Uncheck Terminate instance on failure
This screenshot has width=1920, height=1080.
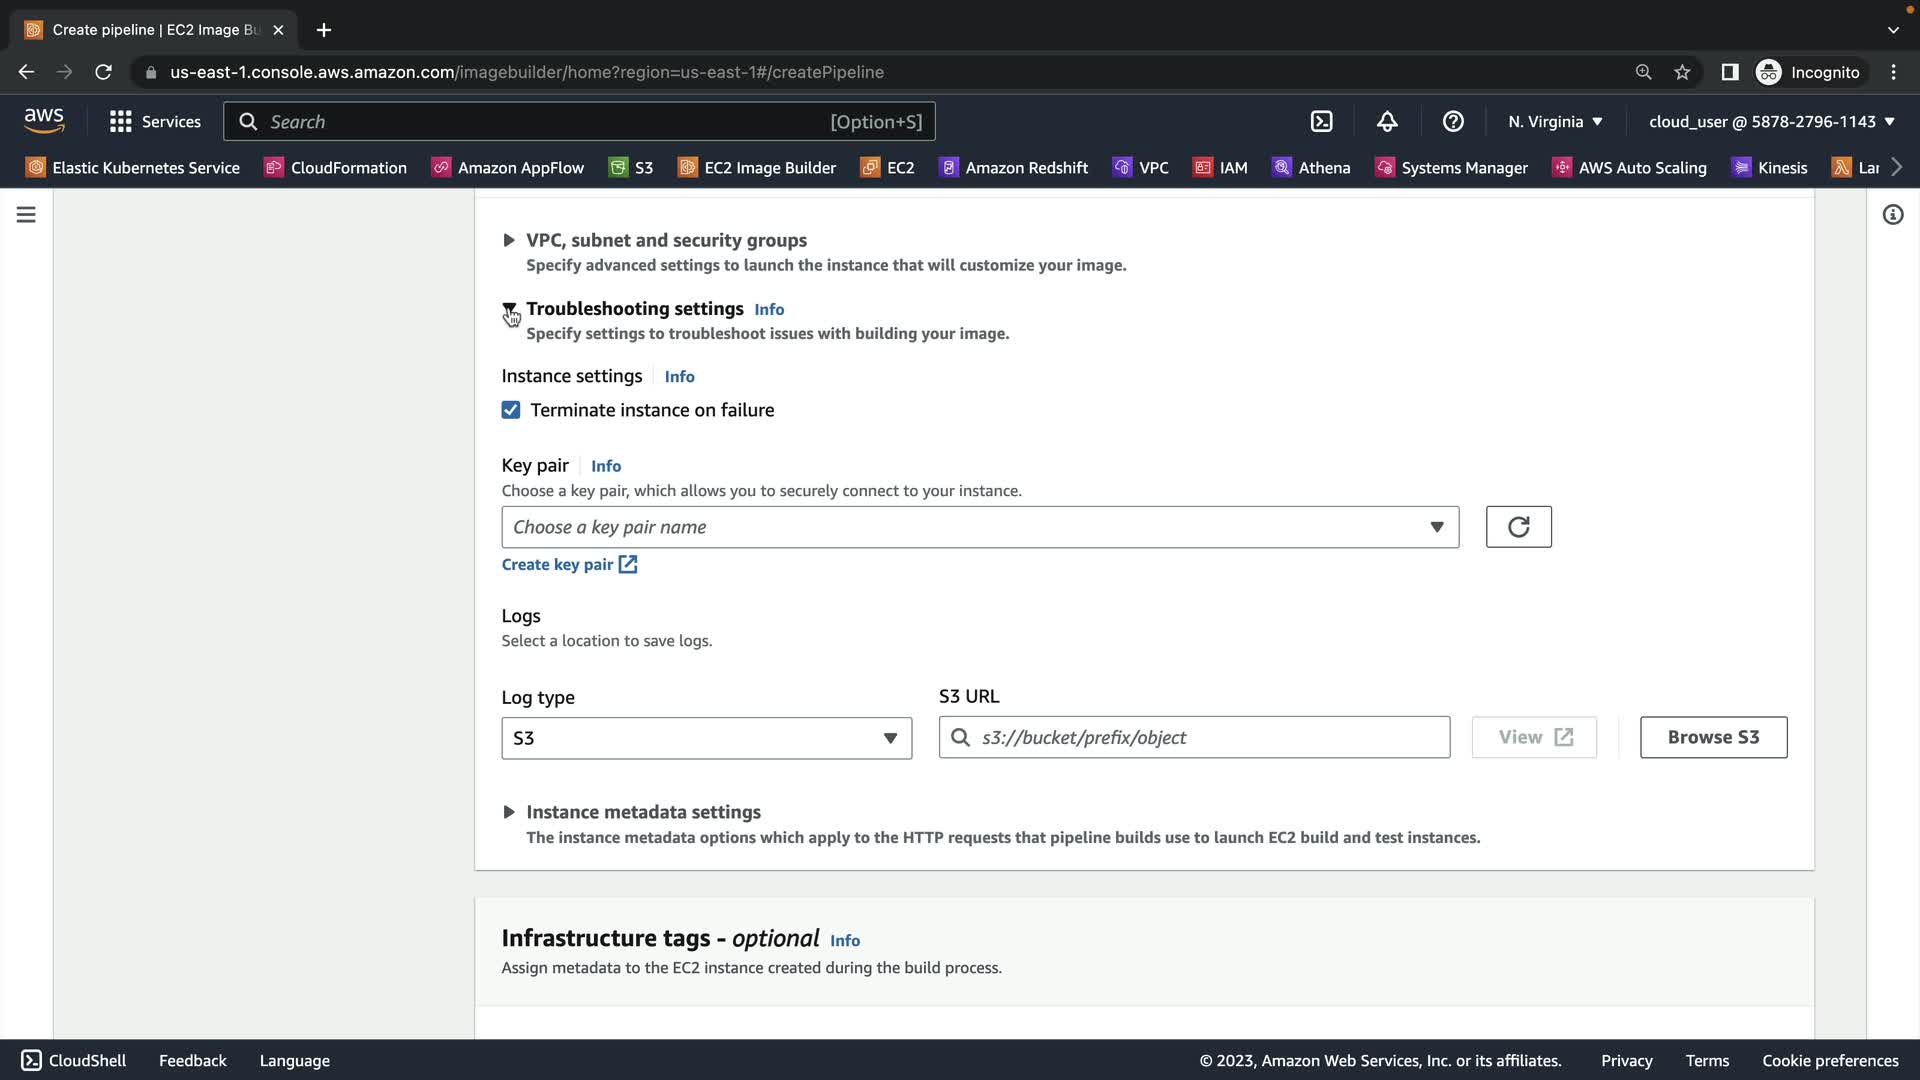(x=511, y=410)
